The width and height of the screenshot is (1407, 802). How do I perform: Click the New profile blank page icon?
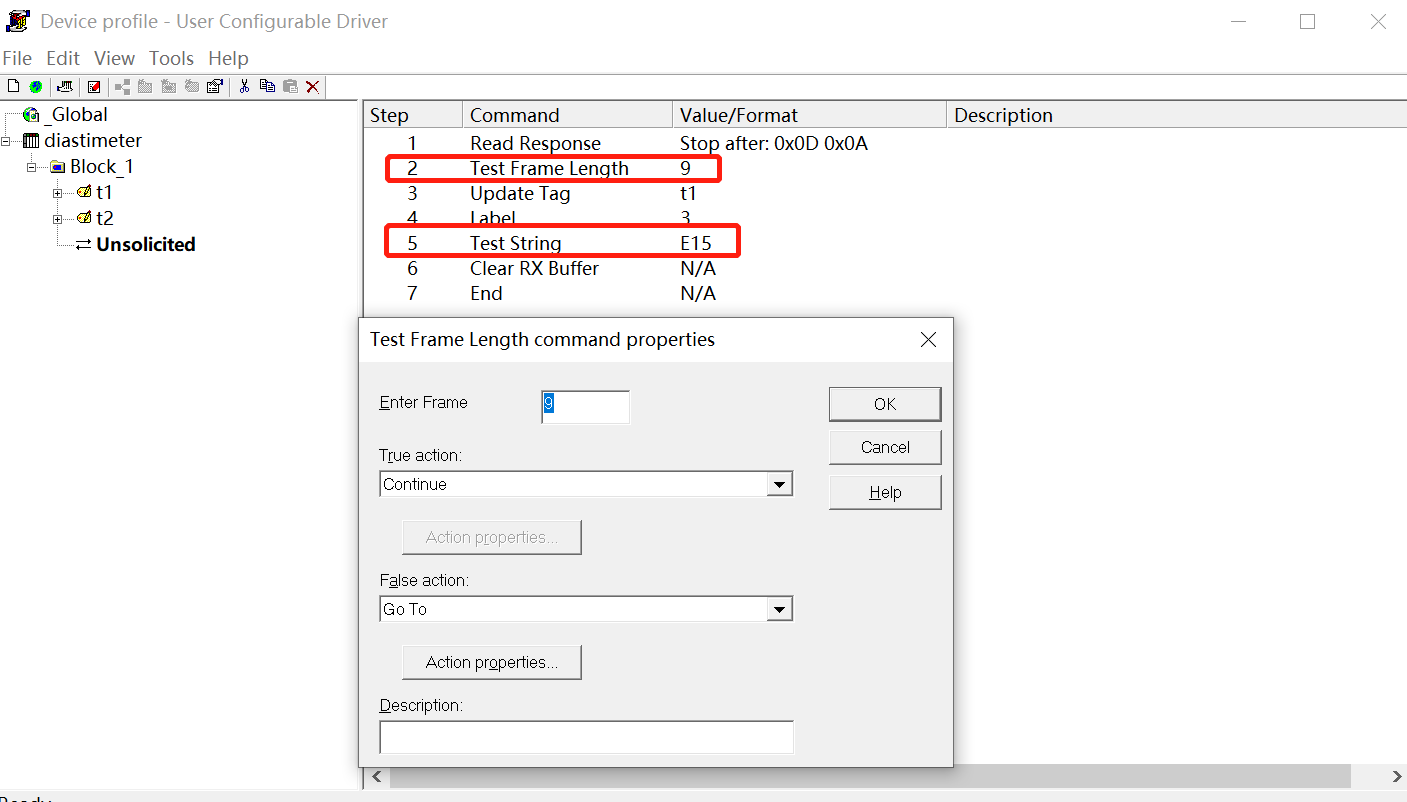13,87
